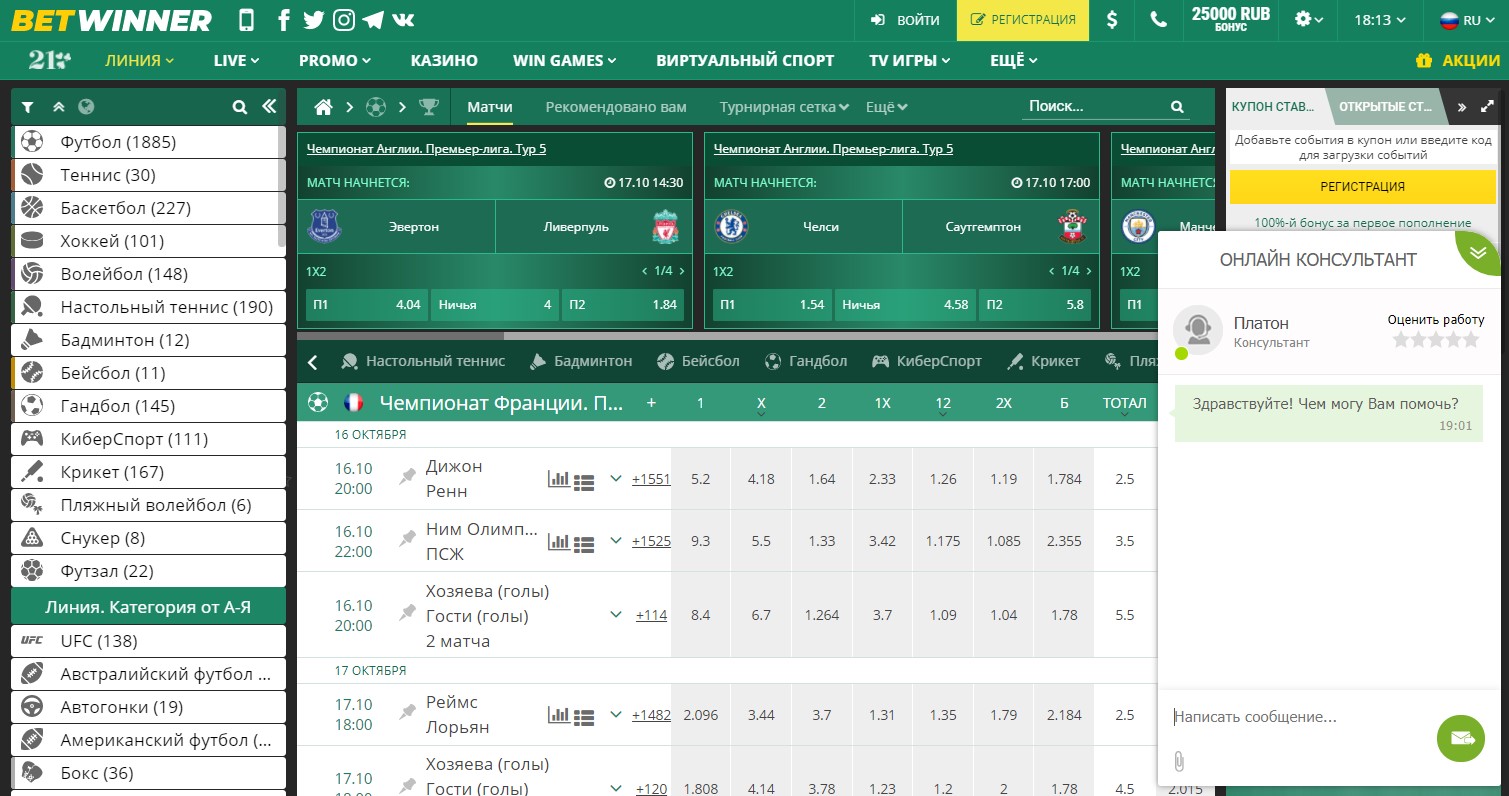Click the ВОЙТИ login button
The width and height of the screenshot is (1509, 796).
pos(905,20)
